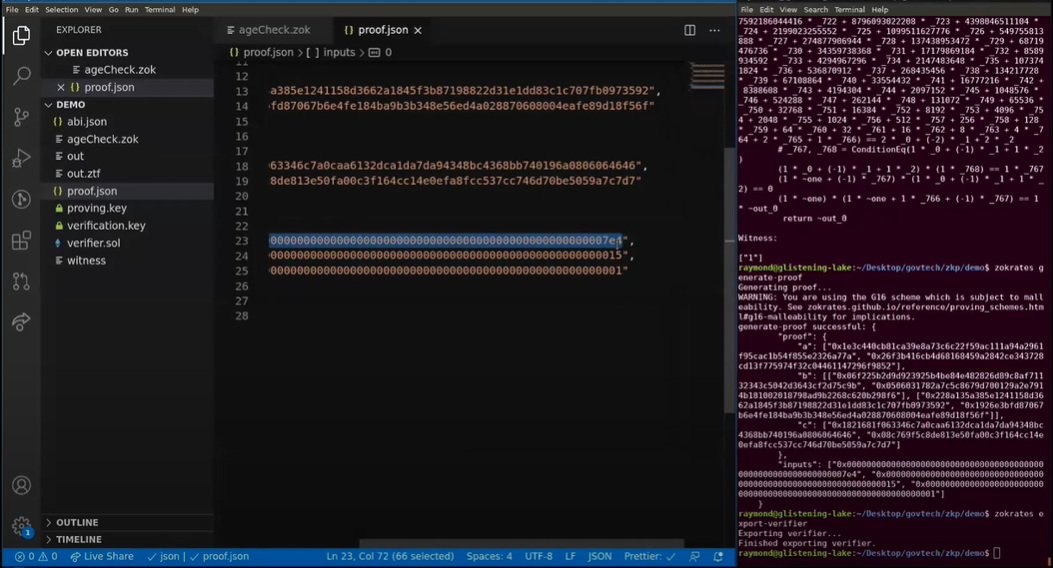Open the witness file in explorer
1053x568 pixels.
pos(128,261)
